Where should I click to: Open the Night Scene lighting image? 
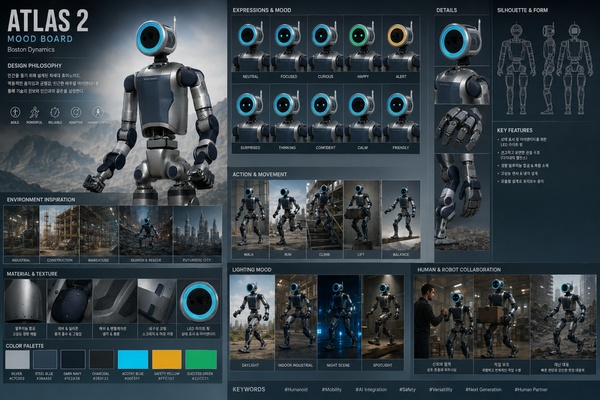click(x=339, y=317)
